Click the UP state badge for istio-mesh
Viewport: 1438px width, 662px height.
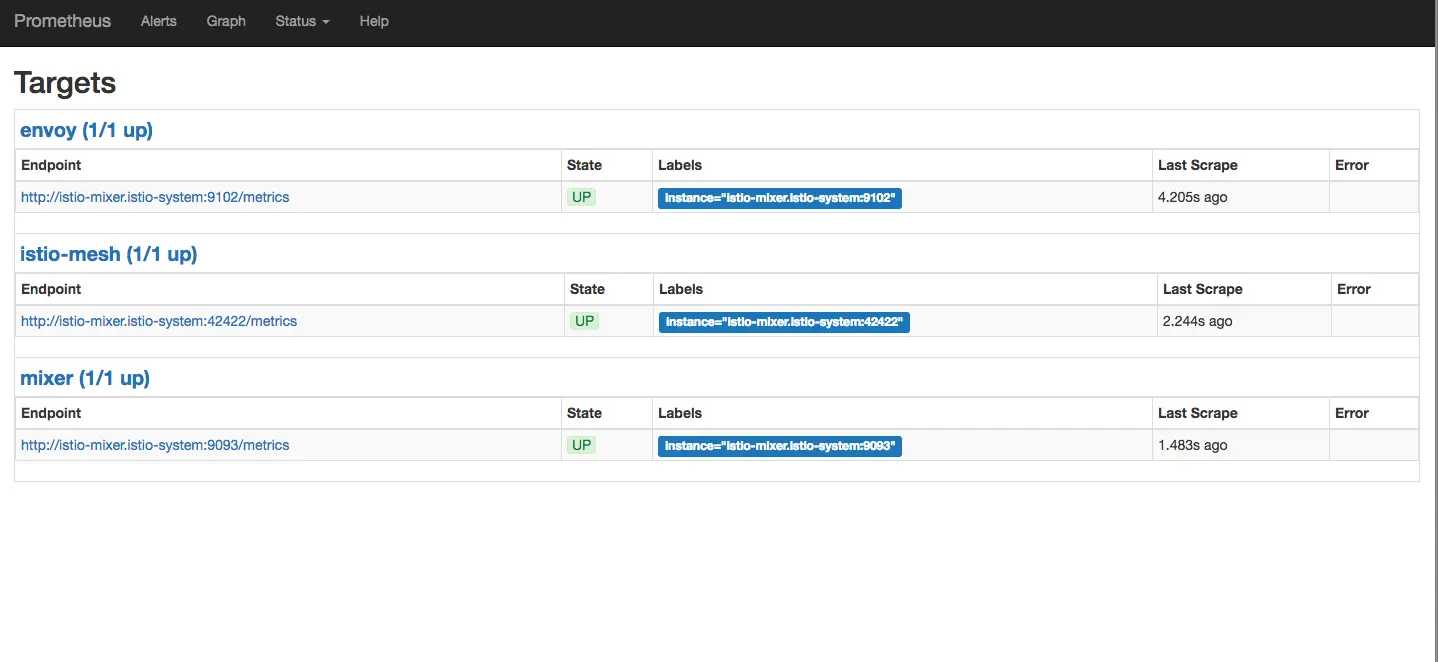point(584,321)
